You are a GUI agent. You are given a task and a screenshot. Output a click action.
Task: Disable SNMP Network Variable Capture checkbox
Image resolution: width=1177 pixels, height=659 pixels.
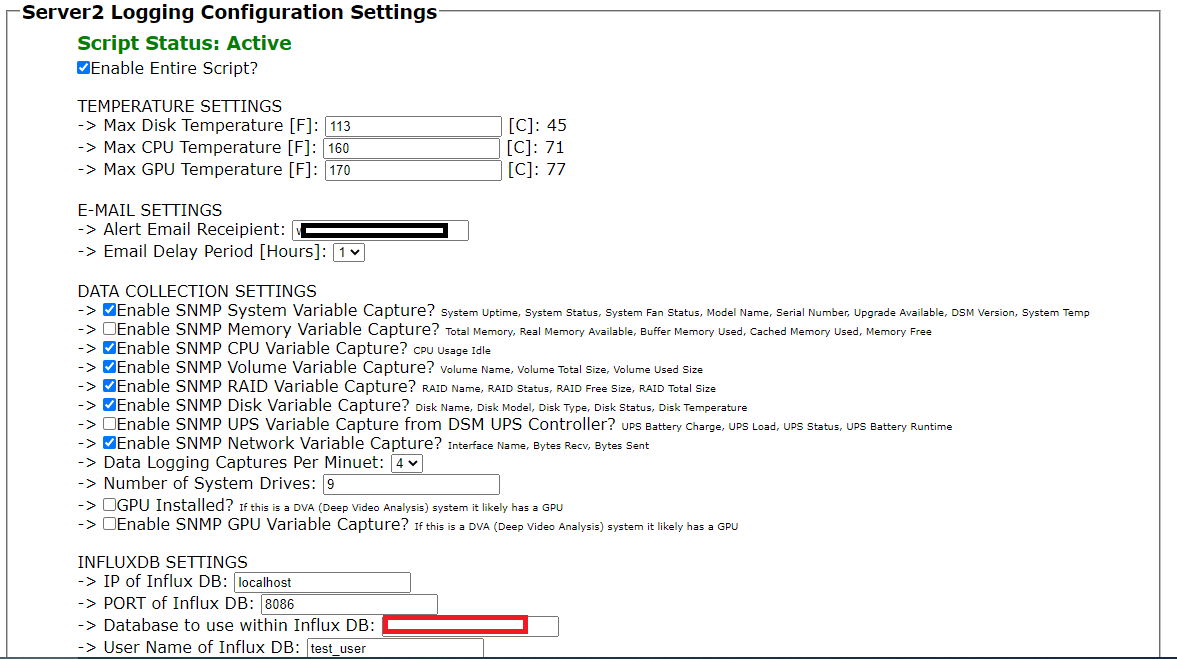pyautogui.click(x=110, y=444)
